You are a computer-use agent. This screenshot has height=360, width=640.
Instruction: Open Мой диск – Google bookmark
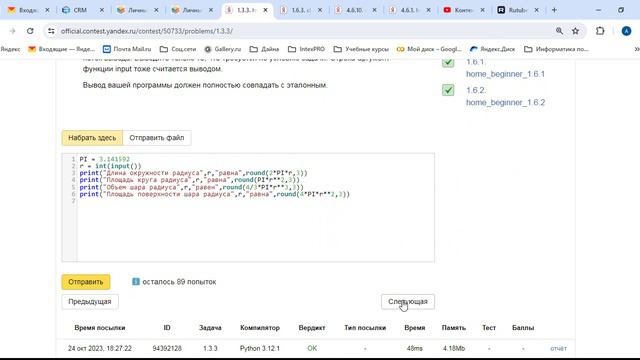[429, 49]
